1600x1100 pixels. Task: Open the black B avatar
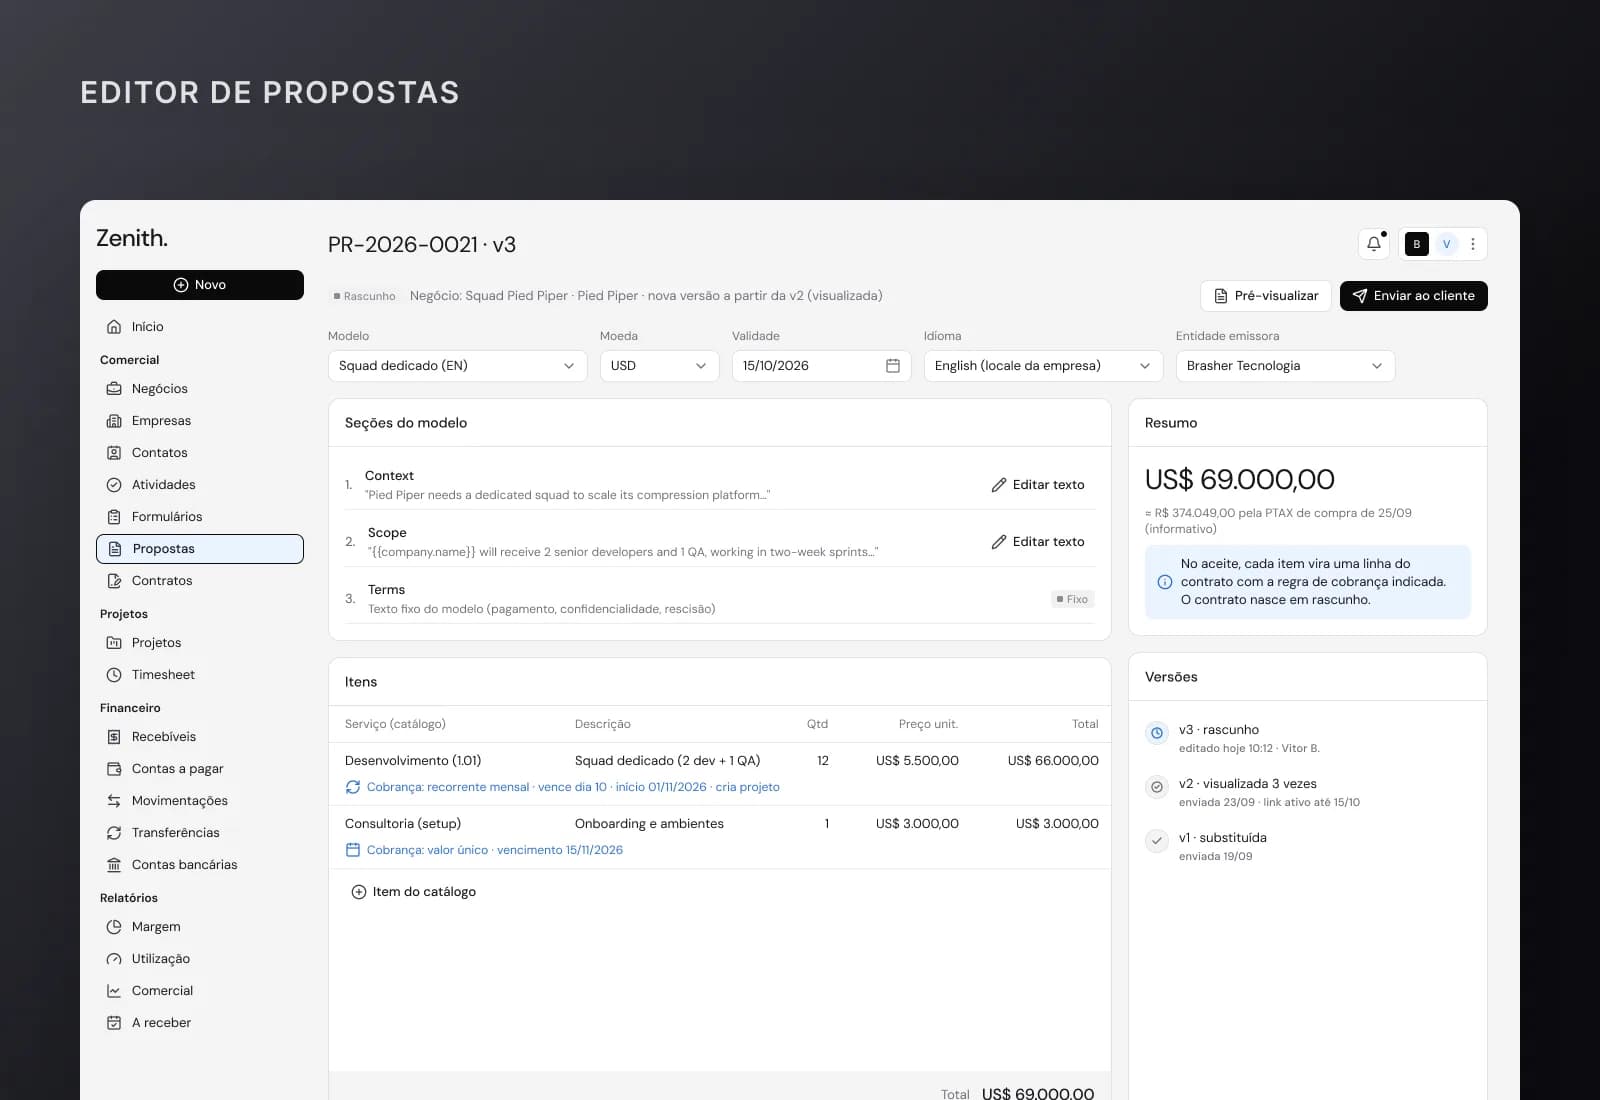click(x=1416, y=244)
